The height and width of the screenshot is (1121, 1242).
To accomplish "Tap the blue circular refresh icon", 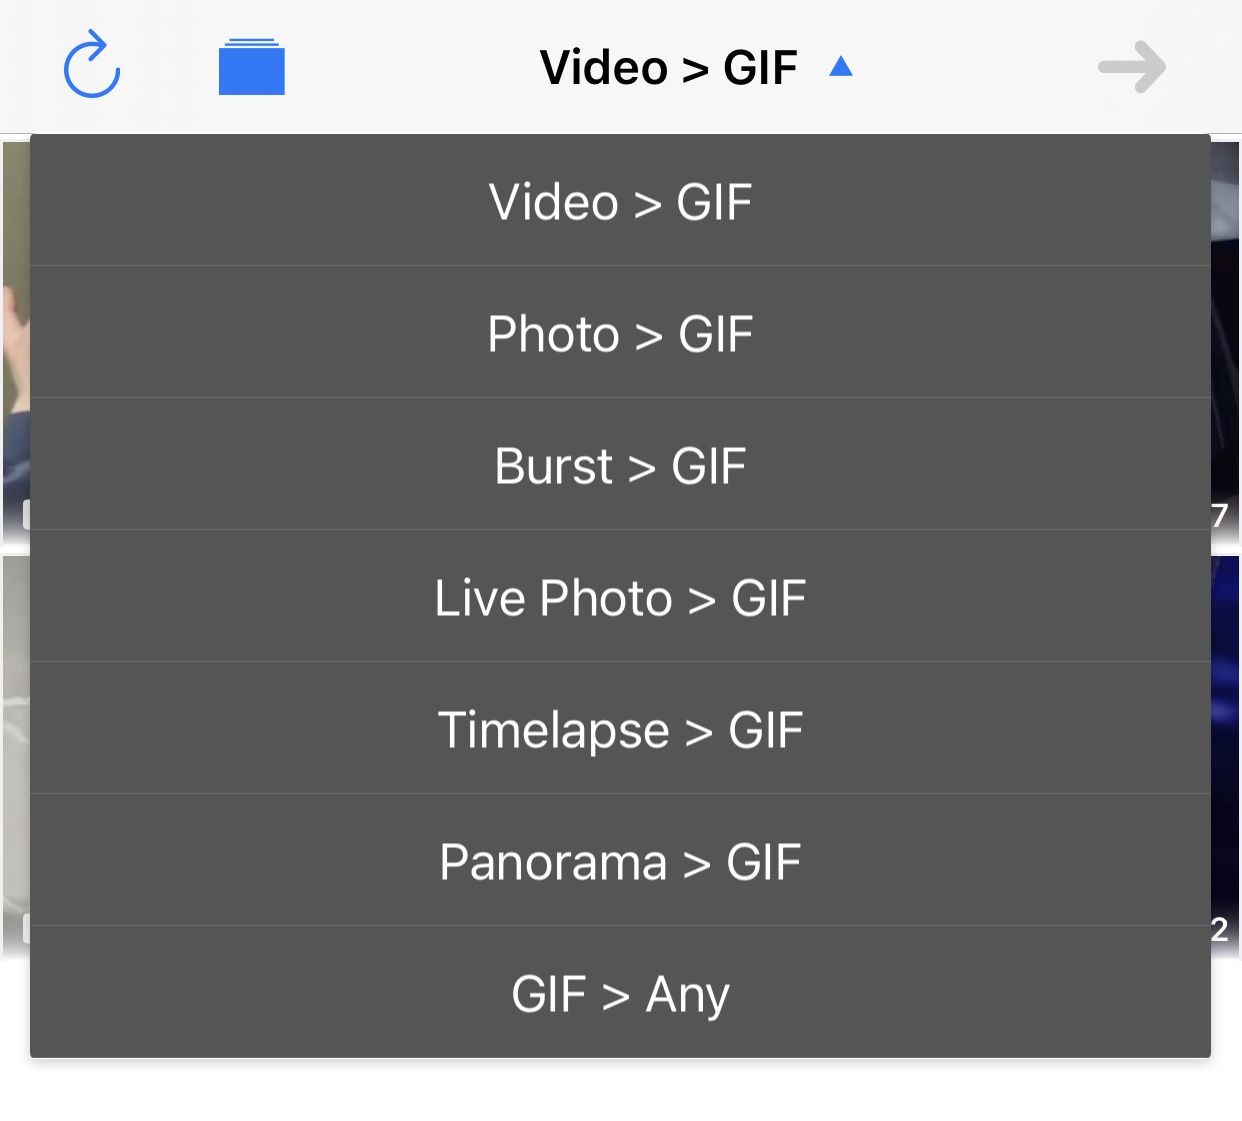I will pyautogui.click(x=92, y=65).
